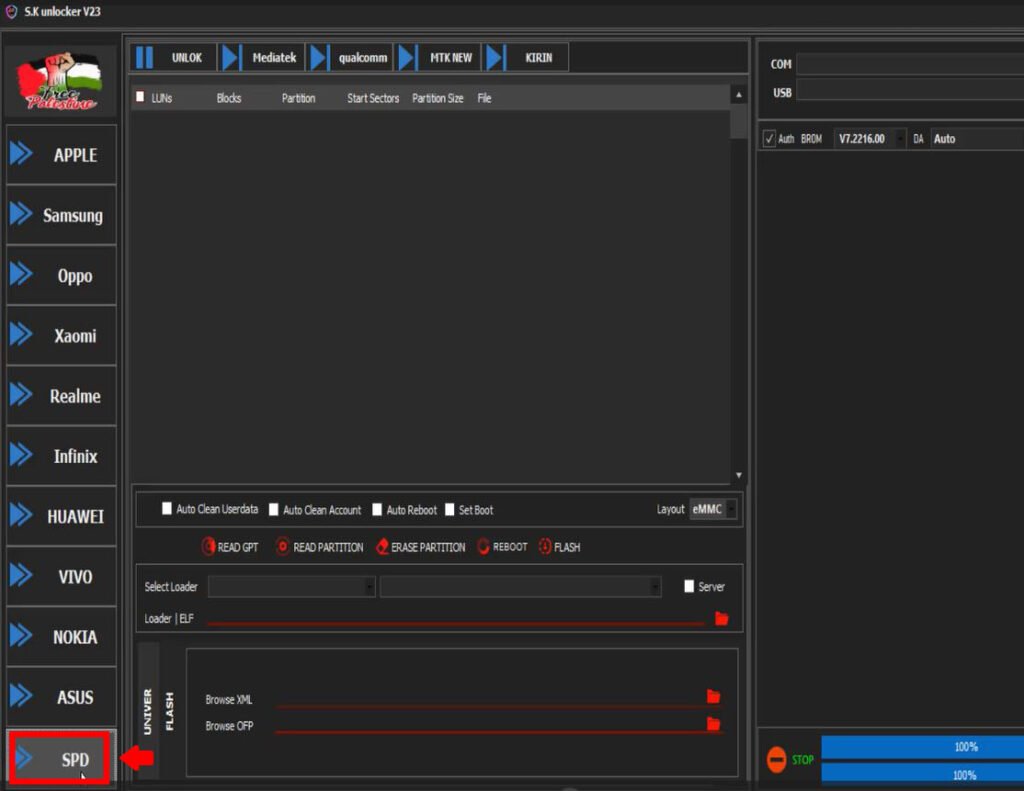The image size is (1024, 791).
Task: Click the play icon beside MTK NEW
Action: pyautogui.click(x=408, y=57)
